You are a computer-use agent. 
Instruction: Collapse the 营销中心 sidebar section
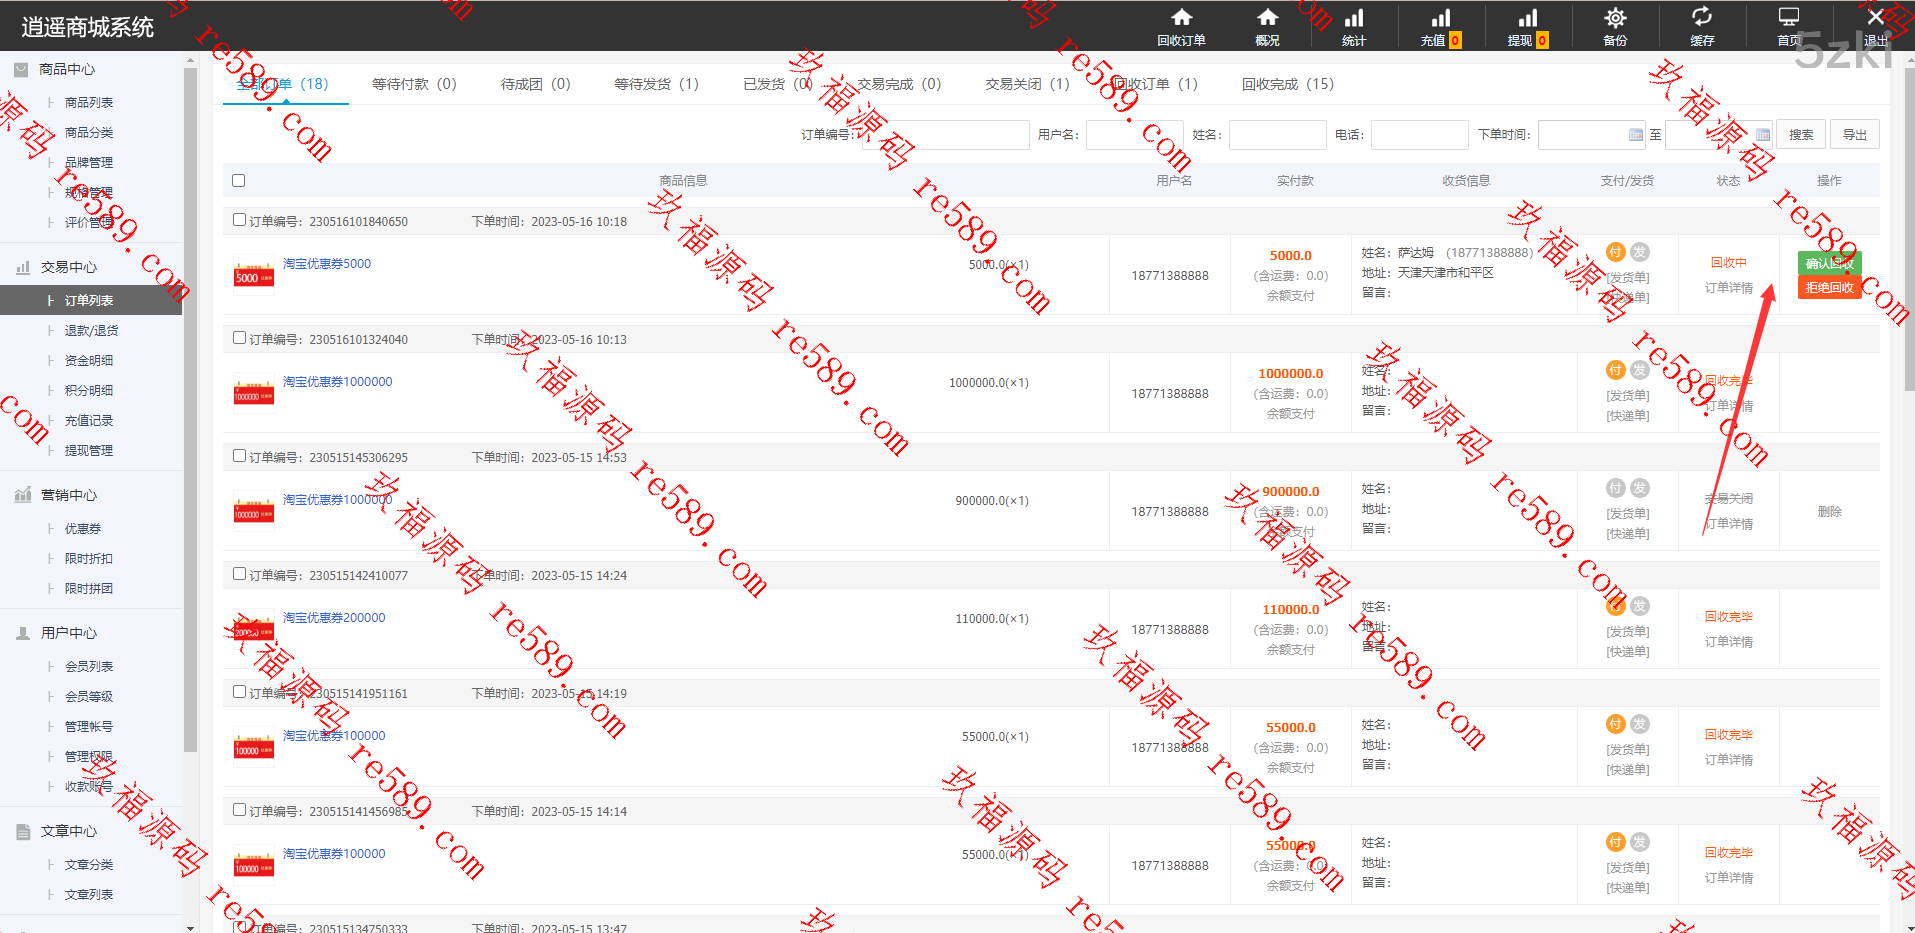pyautogui.click(x=68, y=495)
